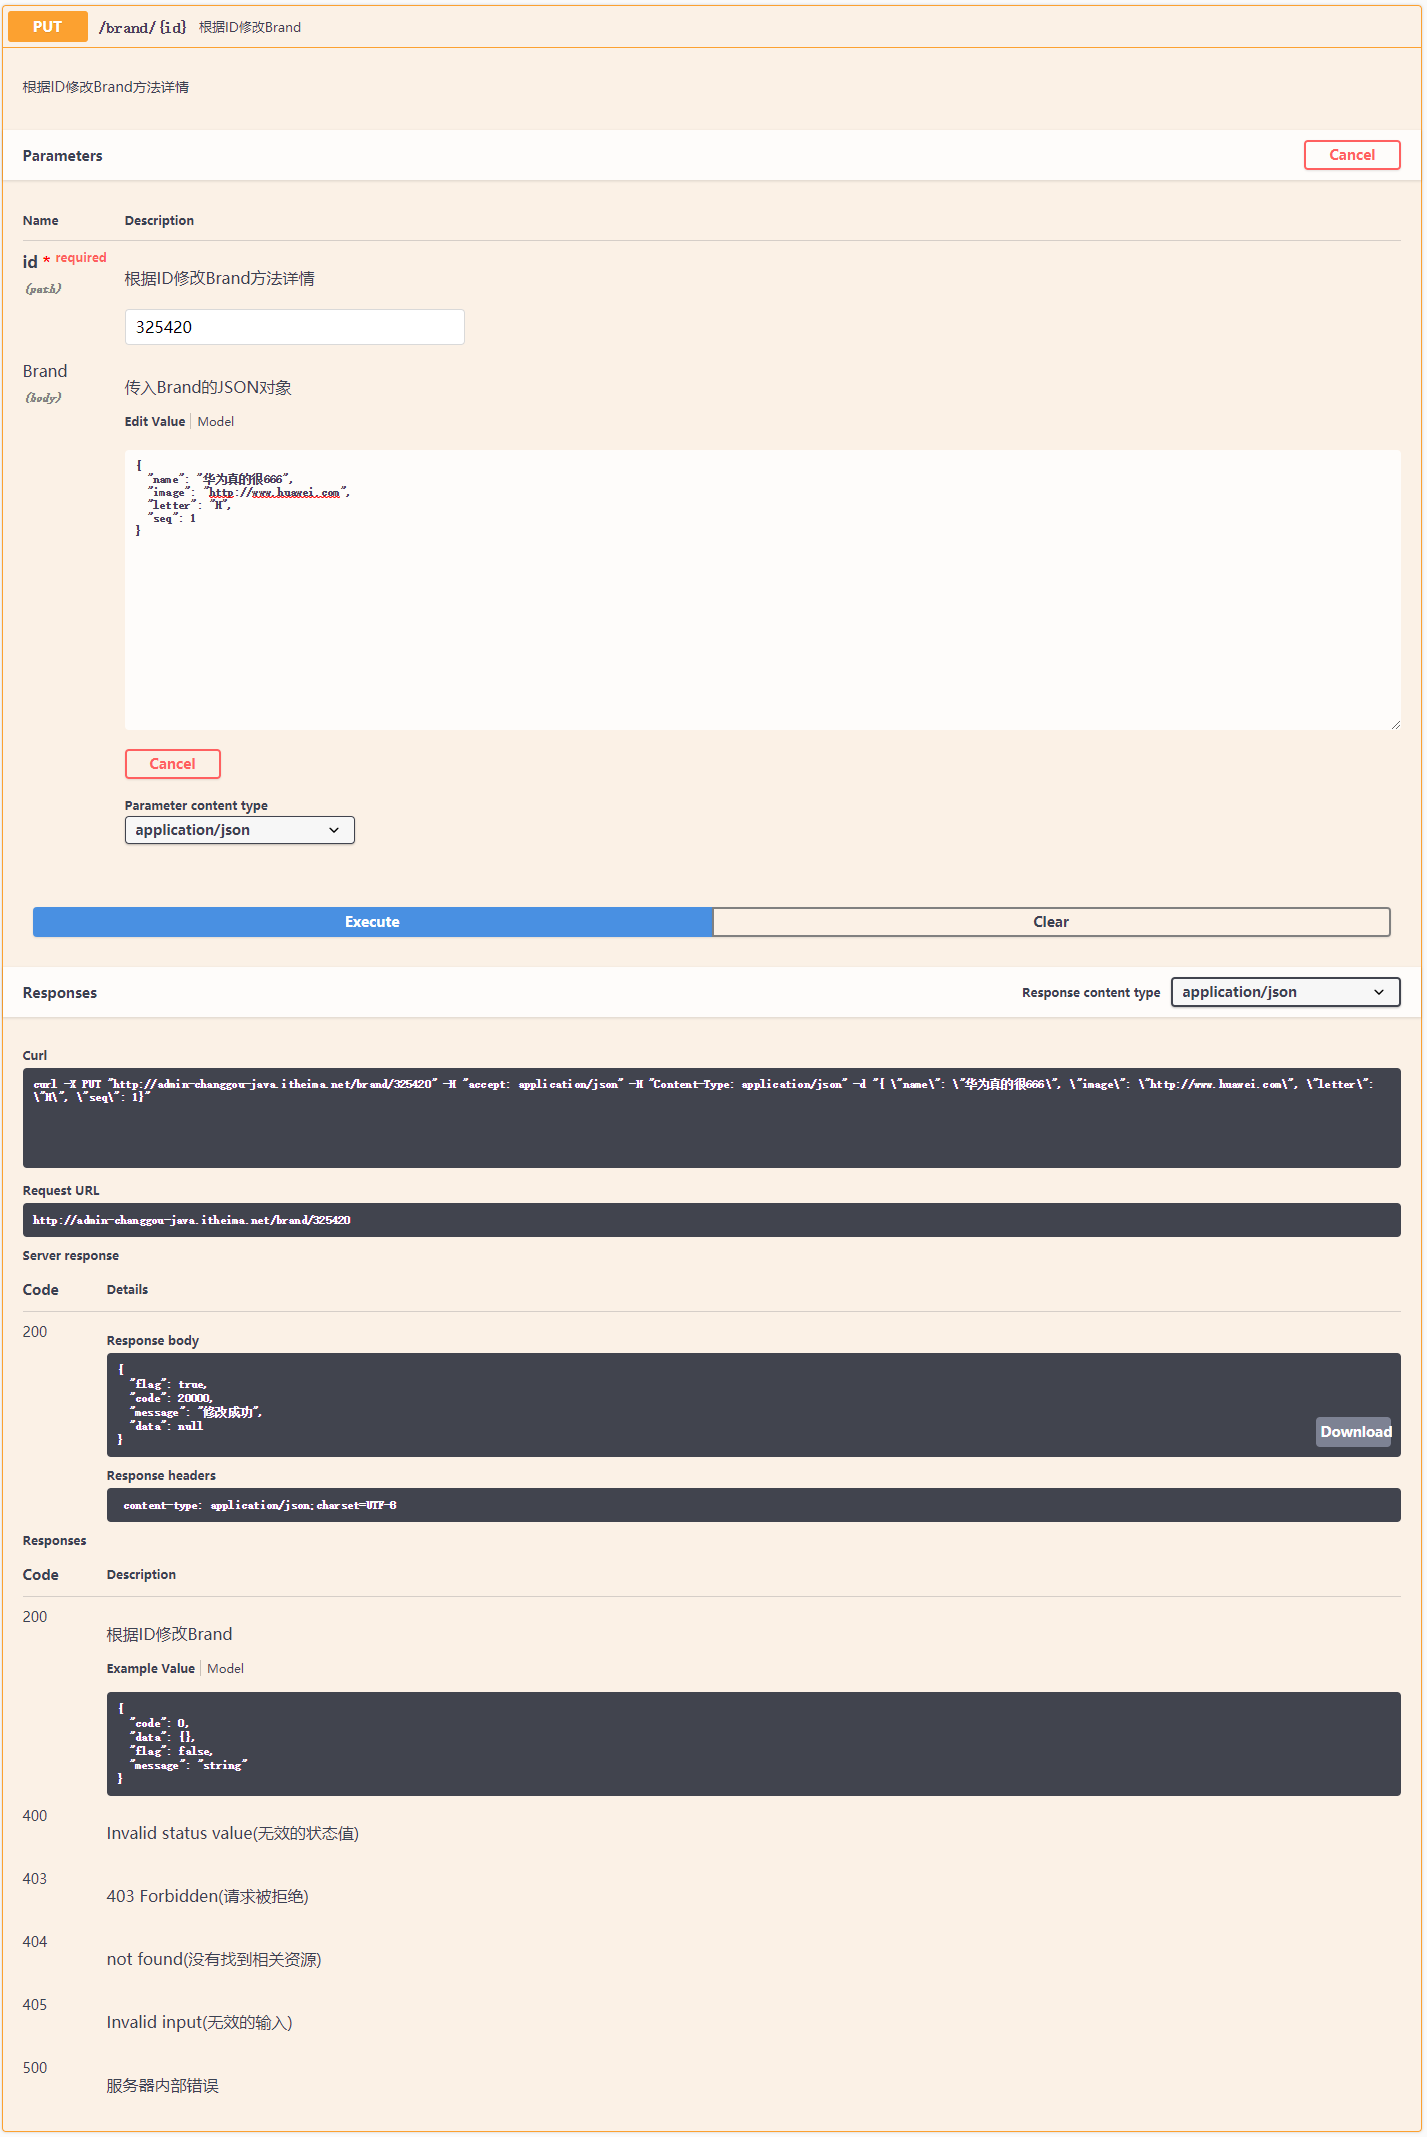Click the response body JSON block
The width and height of the screenshot is (1427, 2137).
[753, 1405]
